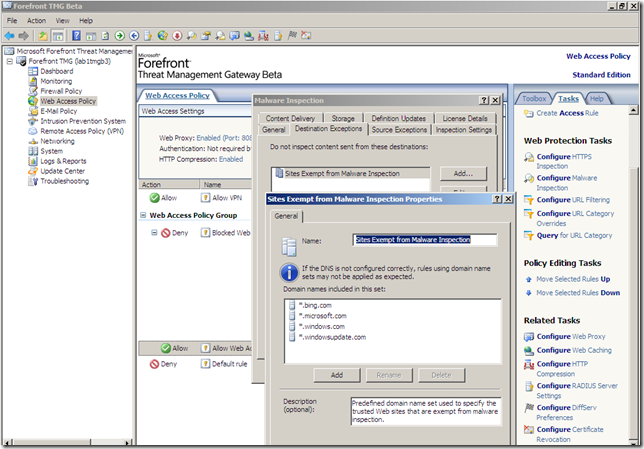This screenshot has width=644, height=449.
Task: Select Networking in the console tree
Action: pyautogui.click(x=58, y=141)
